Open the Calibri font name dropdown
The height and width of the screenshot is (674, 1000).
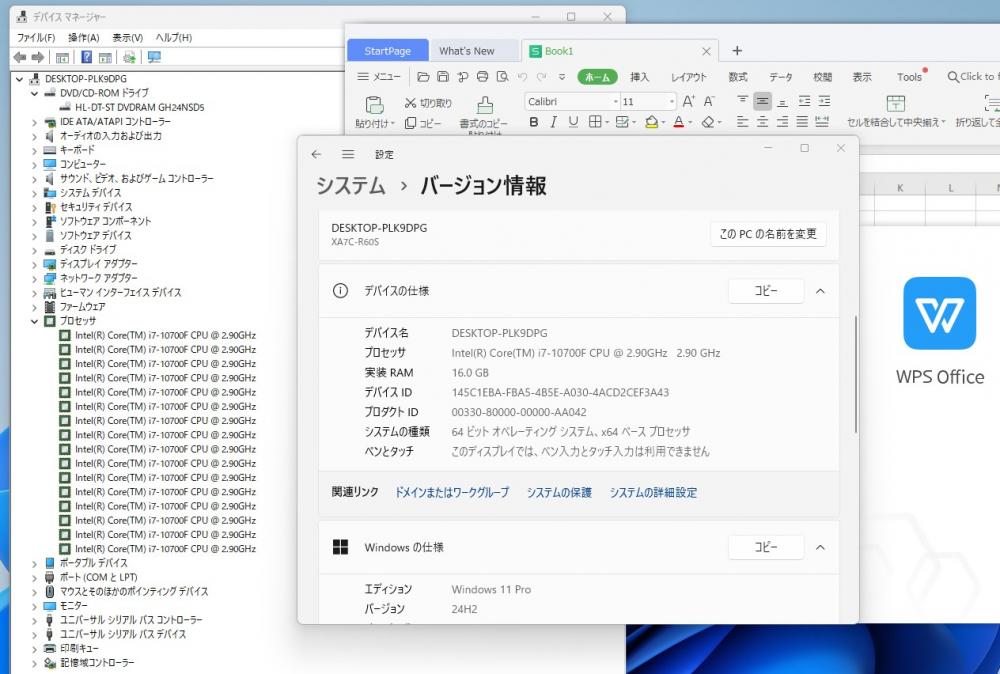[x=615, y=101]
